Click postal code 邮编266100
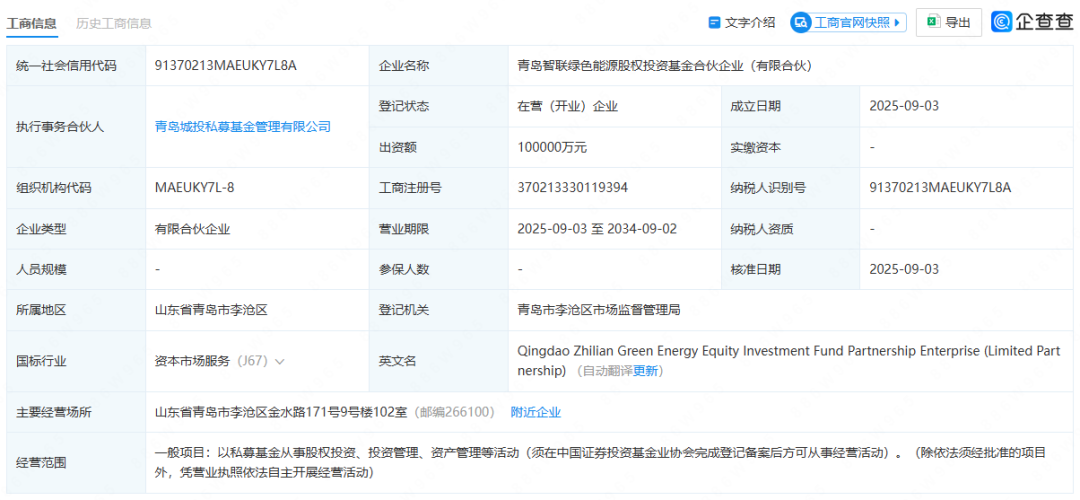This screenshot has width=1080, height=500. click(x=454, y=413)
